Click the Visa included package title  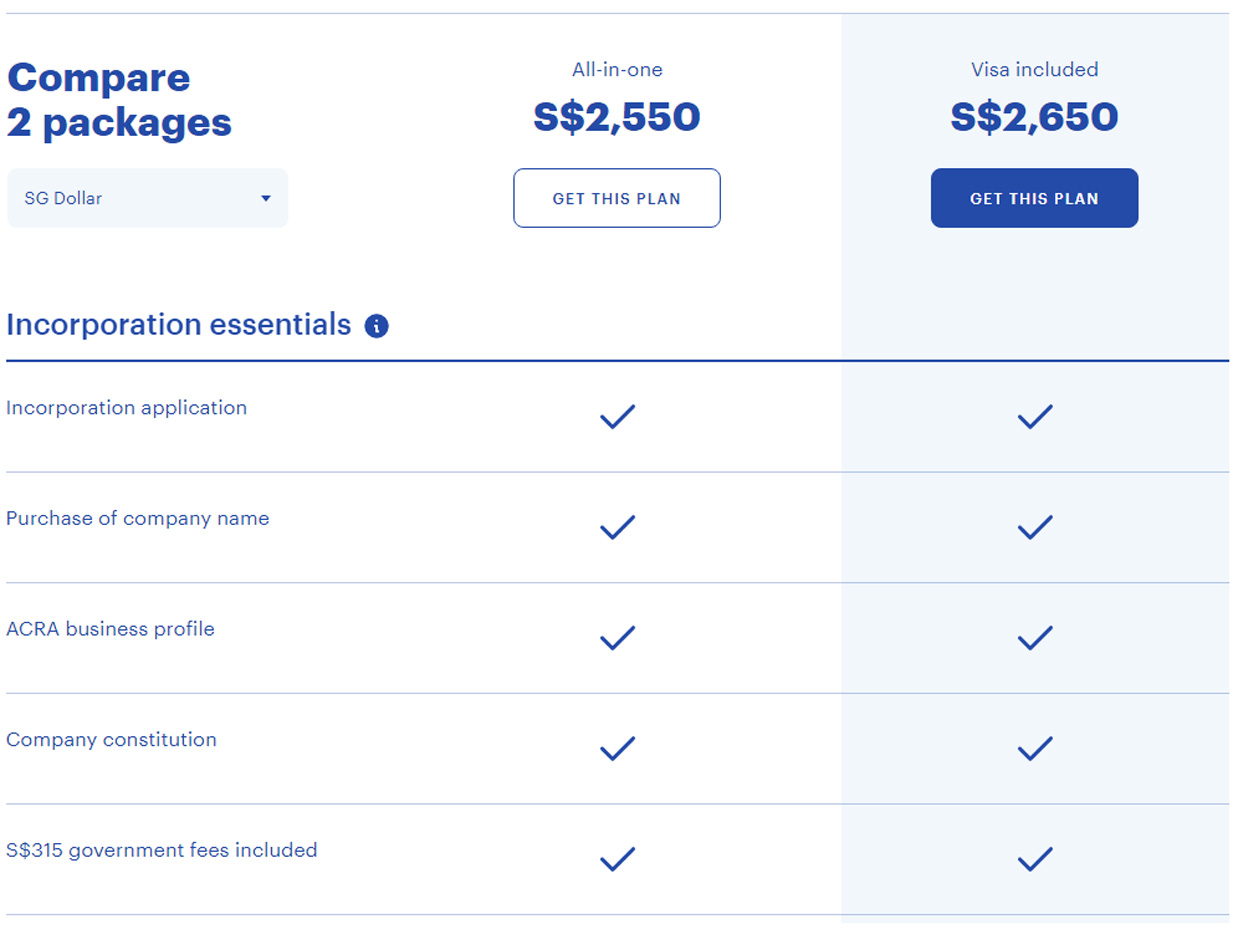point(1034,70)
